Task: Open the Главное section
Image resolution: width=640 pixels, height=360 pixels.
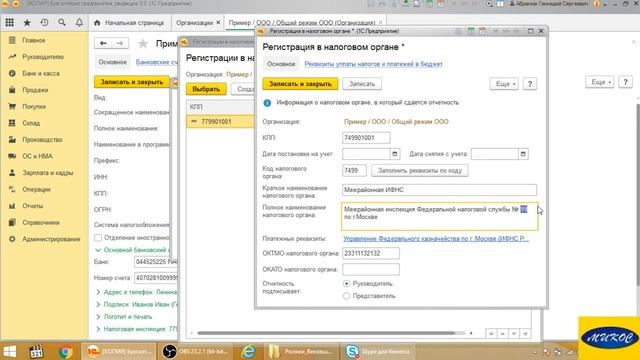Action: point(33,40)
